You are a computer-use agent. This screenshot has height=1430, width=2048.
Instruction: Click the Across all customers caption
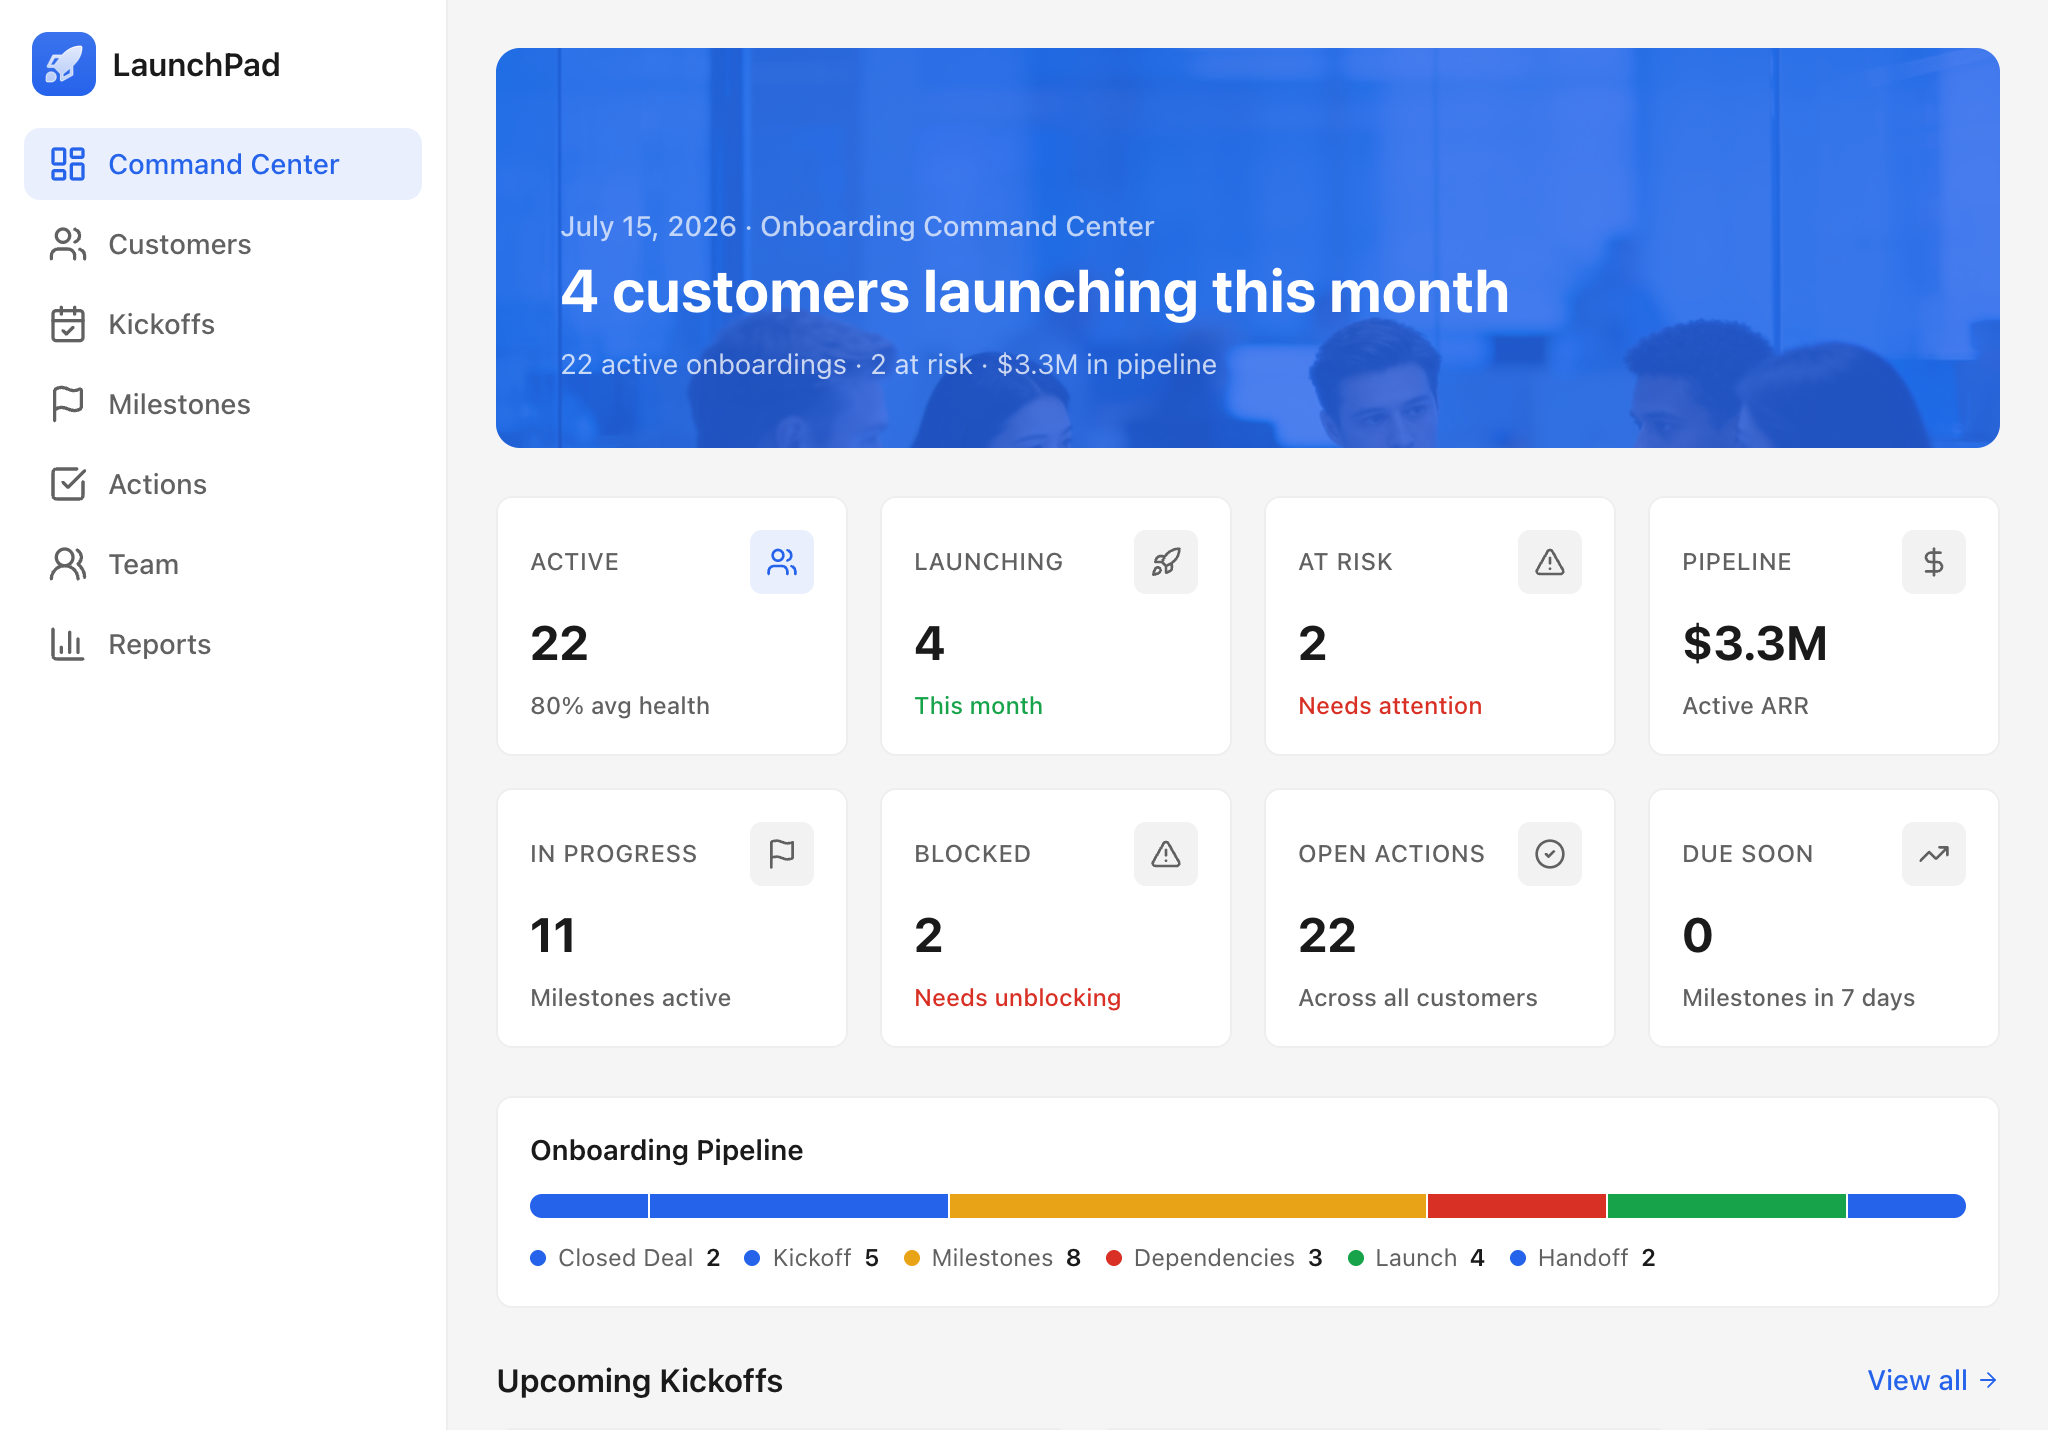tap(1417, 998)
